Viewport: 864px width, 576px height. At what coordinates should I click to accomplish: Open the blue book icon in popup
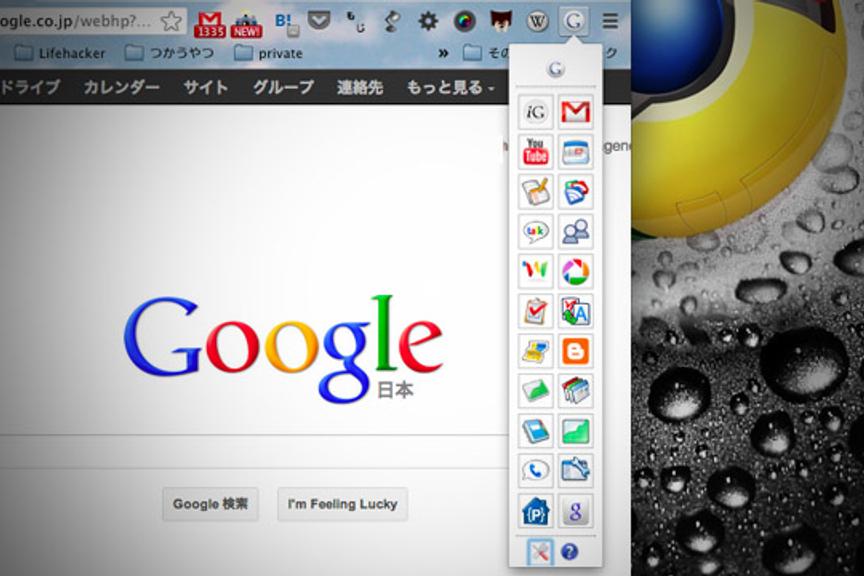[x=536, y=430]
